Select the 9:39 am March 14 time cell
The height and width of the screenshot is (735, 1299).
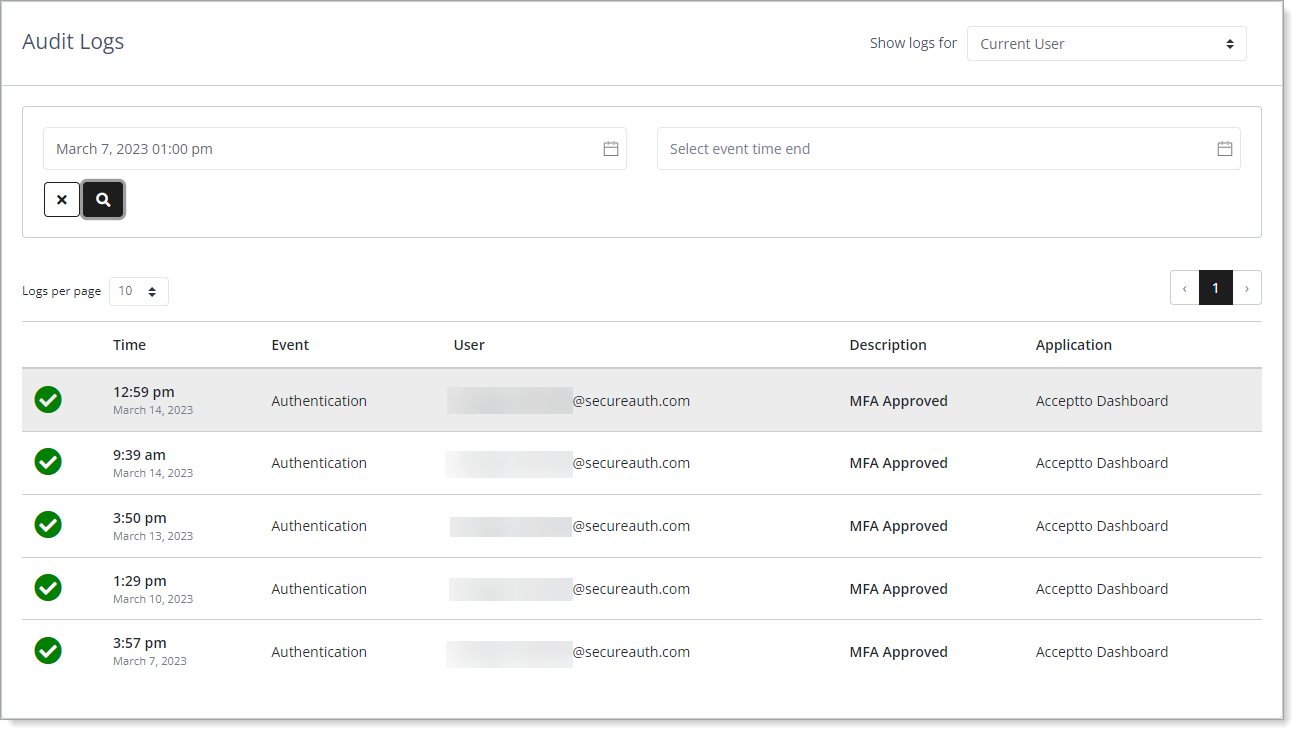153,462
